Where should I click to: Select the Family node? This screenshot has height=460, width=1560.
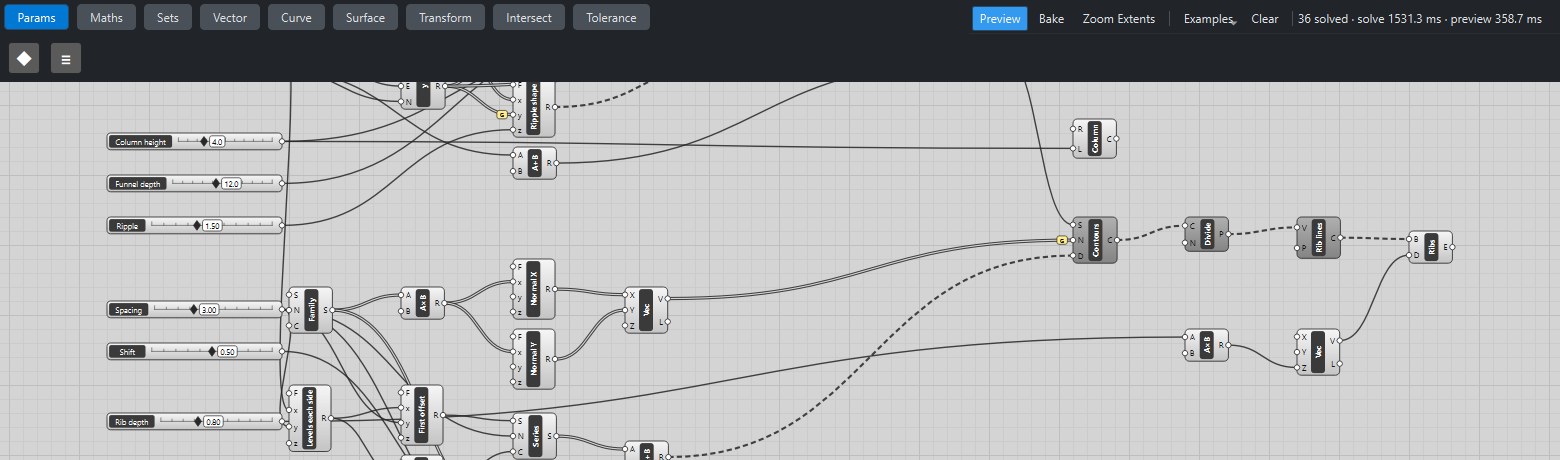311,310
